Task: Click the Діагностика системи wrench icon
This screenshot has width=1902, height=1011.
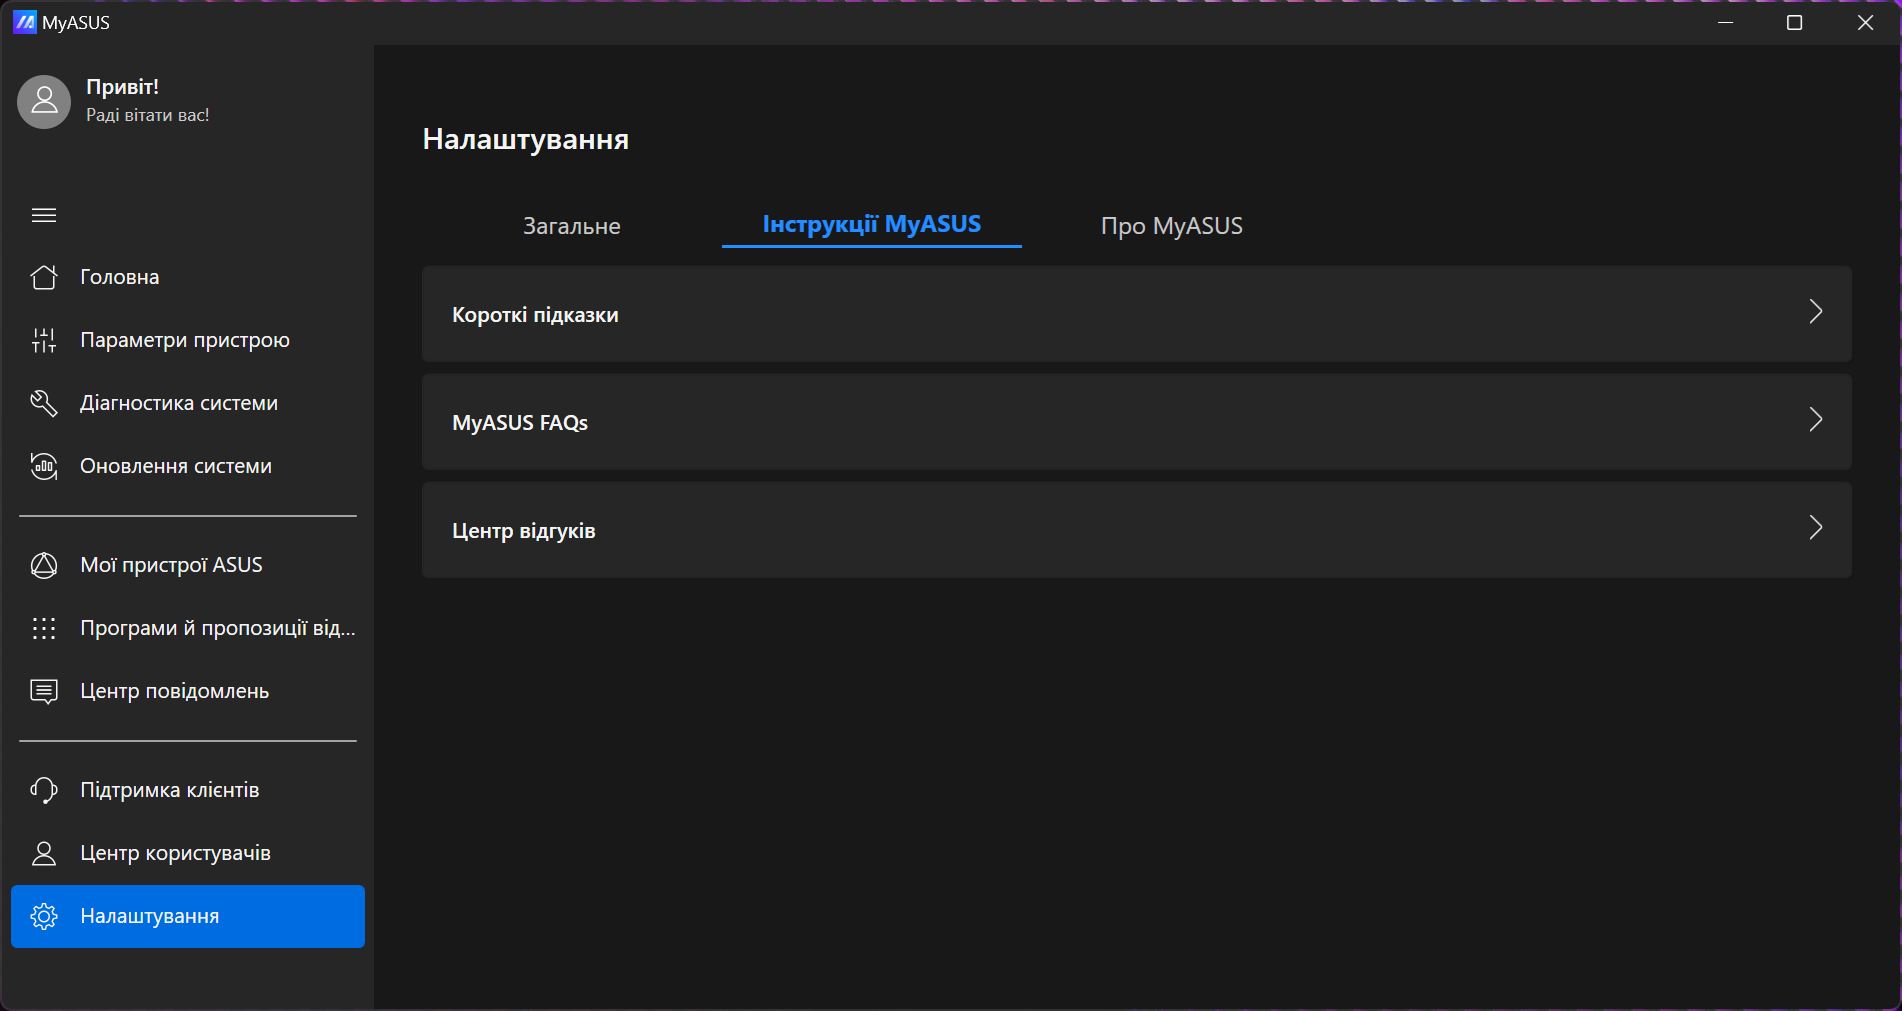Action: pyautogui.click(x=44, y=403)
